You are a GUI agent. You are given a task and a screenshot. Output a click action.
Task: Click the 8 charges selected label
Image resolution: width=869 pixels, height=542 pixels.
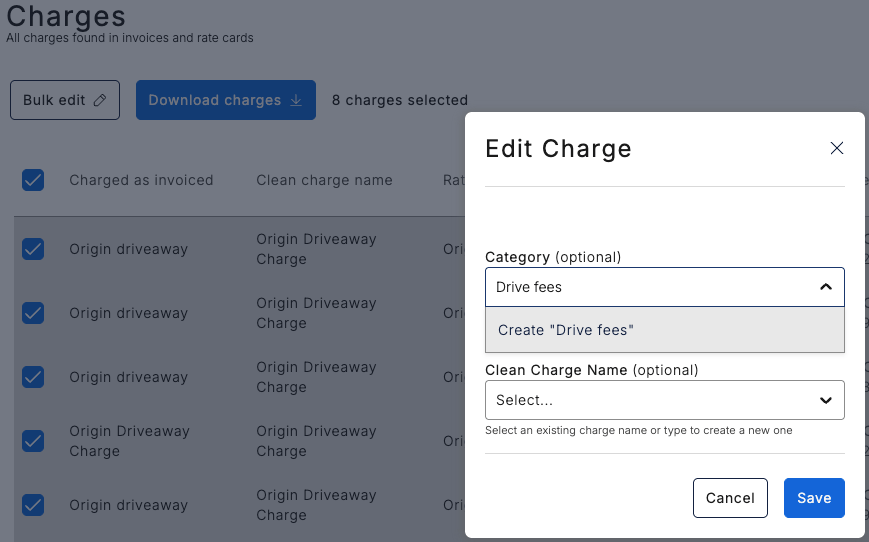coord(399,100)
